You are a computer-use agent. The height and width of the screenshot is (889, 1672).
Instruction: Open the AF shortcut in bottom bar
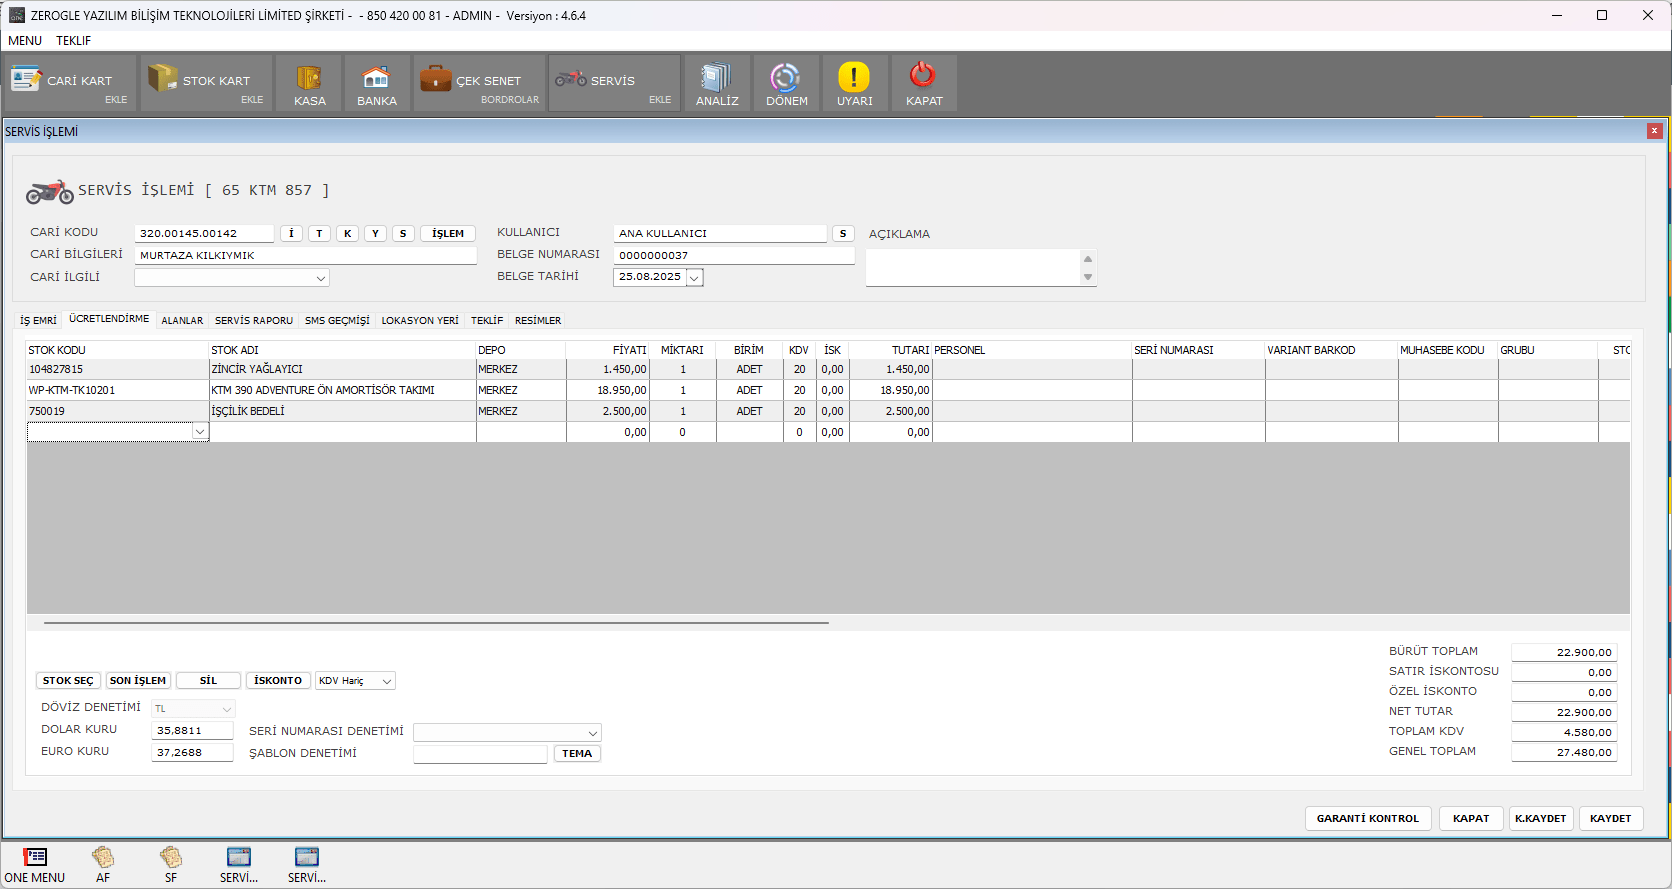(x=103, y=866)
